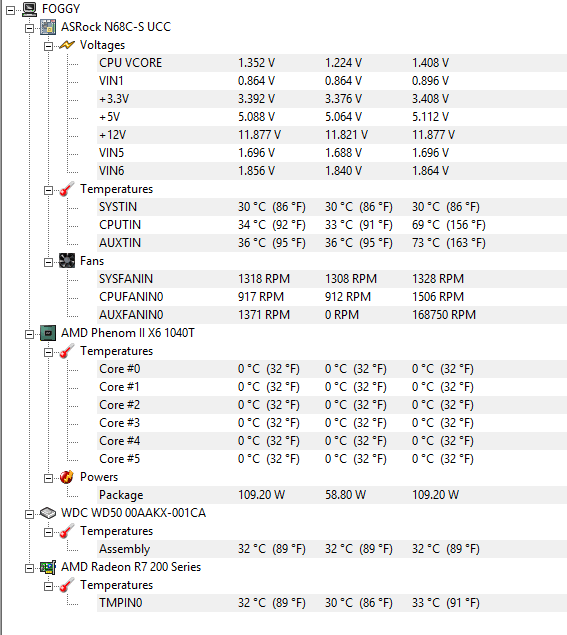Click the Fans icon
Screen dimensions: 567x635
67,261
